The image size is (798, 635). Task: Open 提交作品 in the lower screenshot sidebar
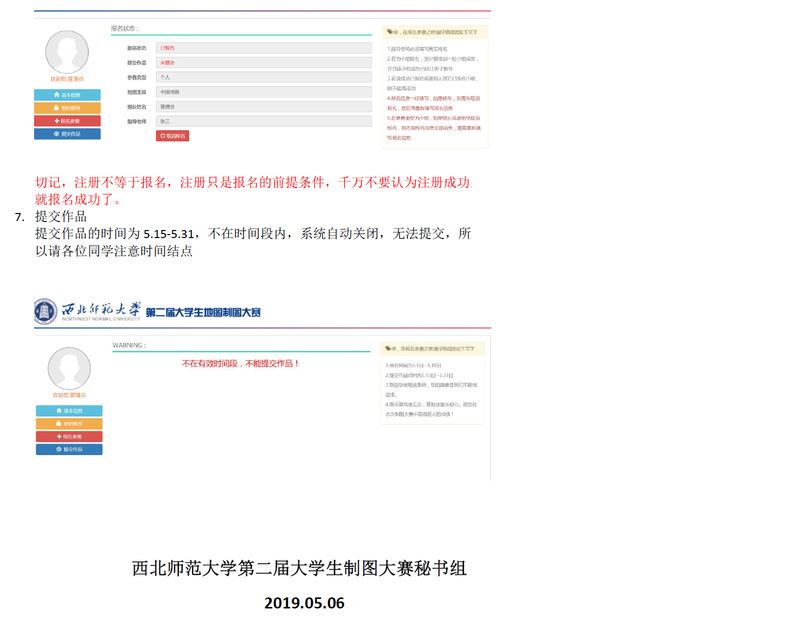(69, 450)
